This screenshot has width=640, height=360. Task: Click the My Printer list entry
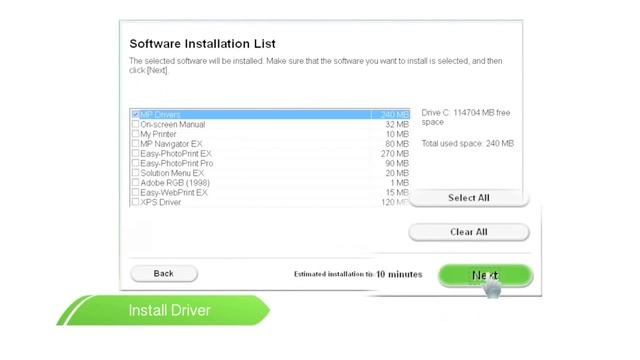coord(158,134)
